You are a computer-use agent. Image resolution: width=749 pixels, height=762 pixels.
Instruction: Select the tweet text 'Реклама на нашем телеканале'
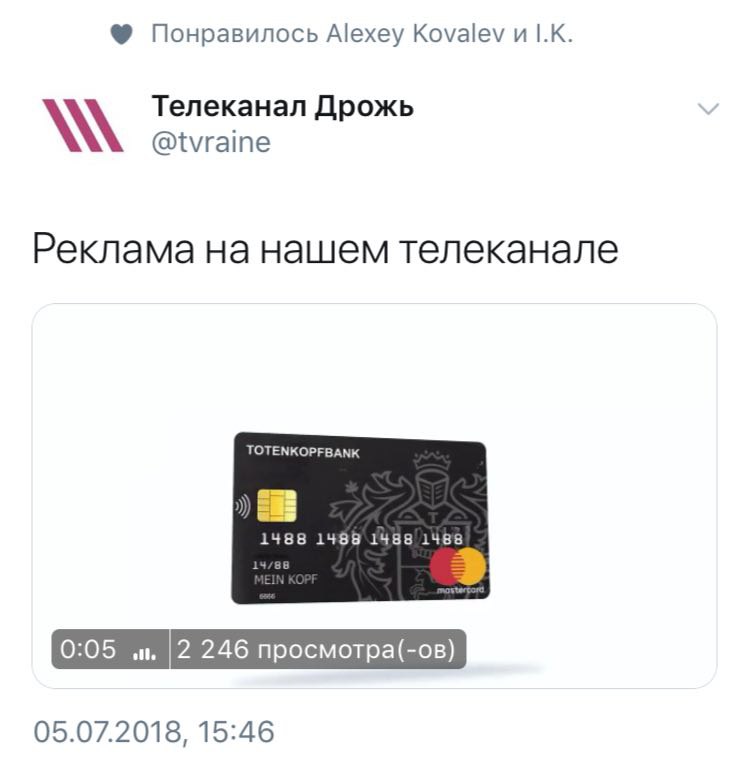(x=325, y=249)
